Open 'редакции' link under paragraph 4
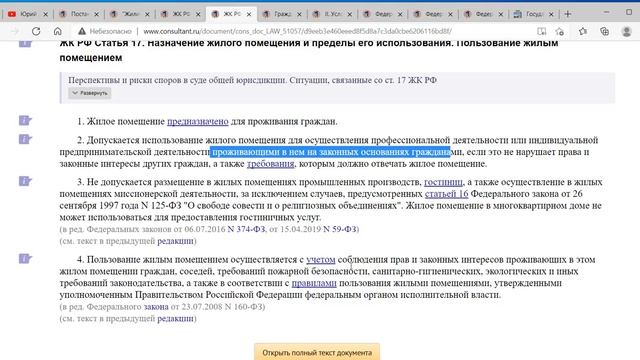The height and width of the screenshot is (360, 640). coord(176,318)
